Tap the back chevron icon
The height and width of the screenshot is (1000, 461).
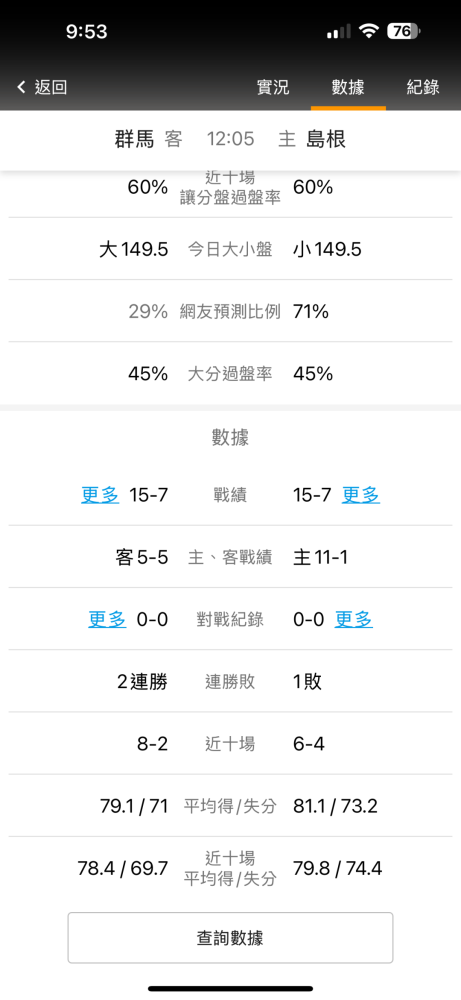click(22, 87)
